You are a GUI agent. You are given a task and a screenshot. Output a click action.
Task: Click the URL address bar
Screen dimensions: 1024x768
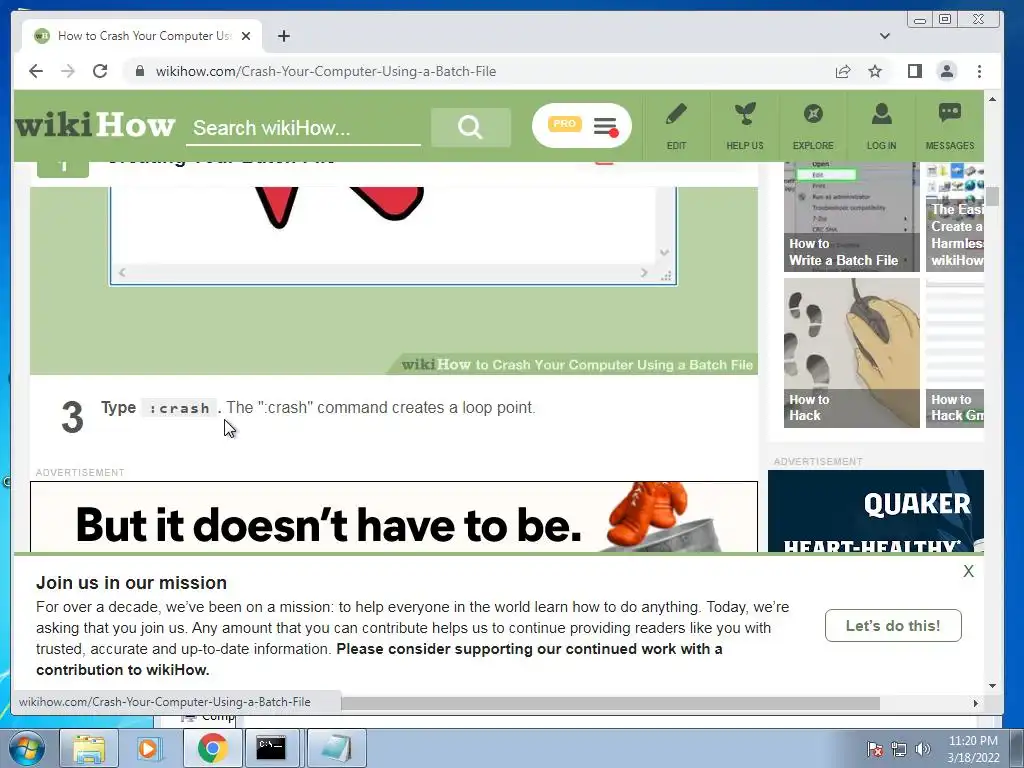click(483, 71)
